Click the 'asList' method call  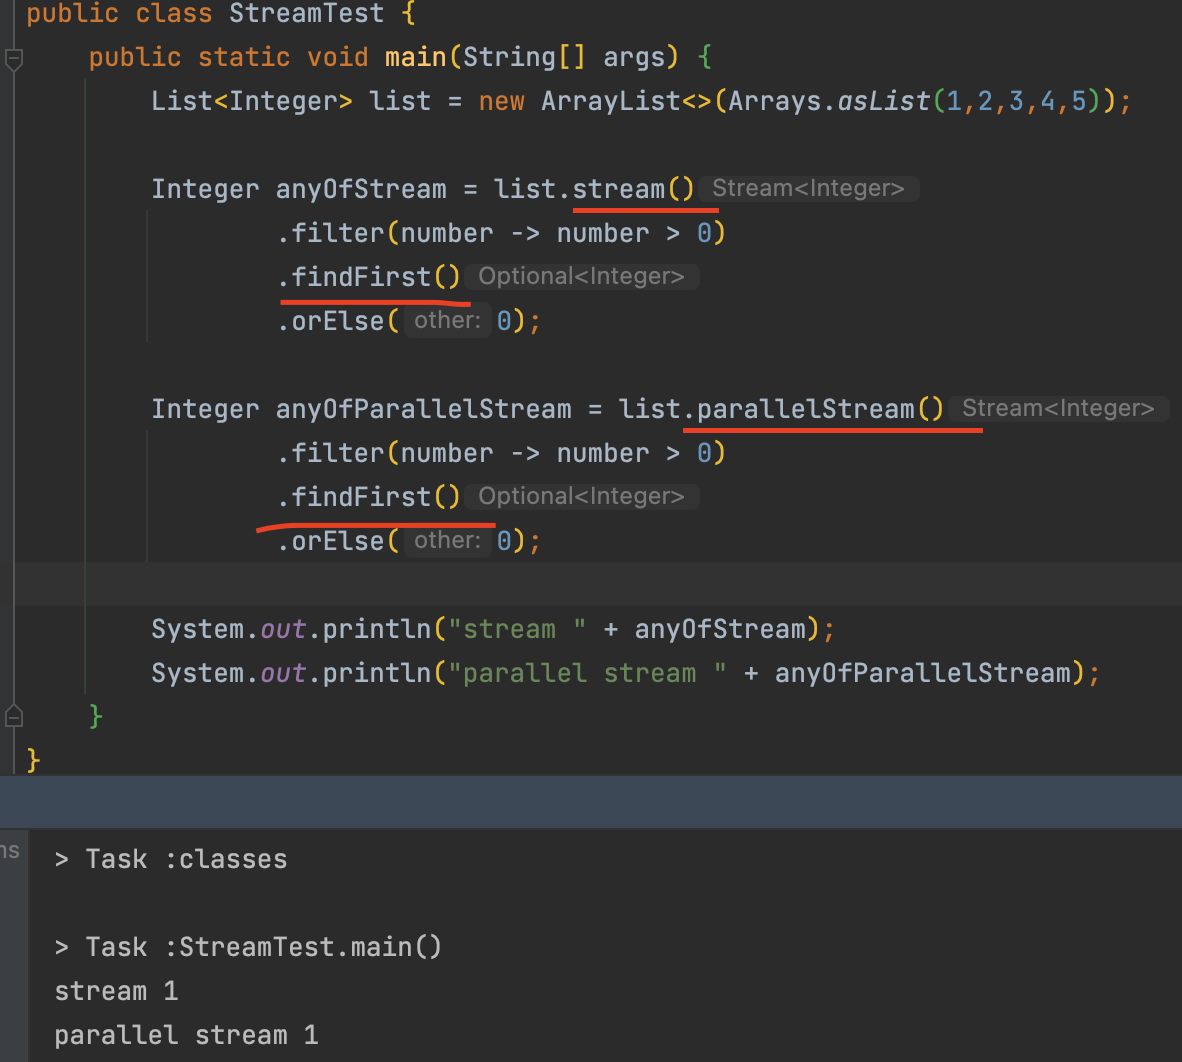[883, 101]
